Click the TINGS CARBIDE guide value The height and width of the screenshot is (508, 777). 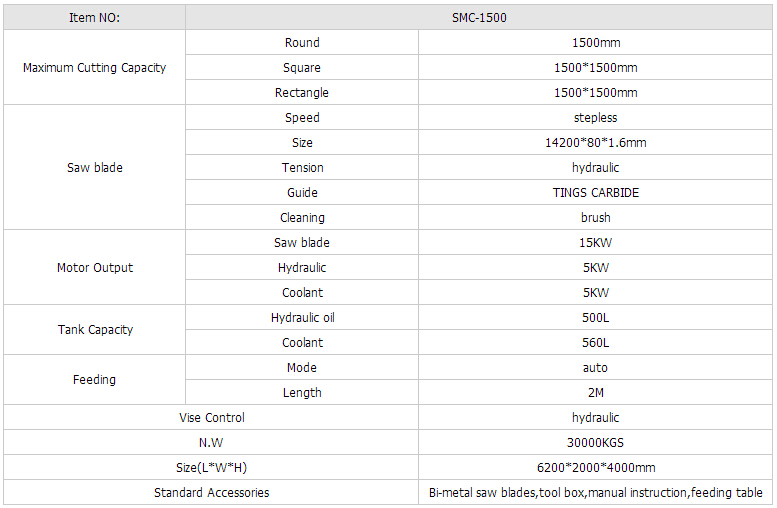click(x=595, y=193)
